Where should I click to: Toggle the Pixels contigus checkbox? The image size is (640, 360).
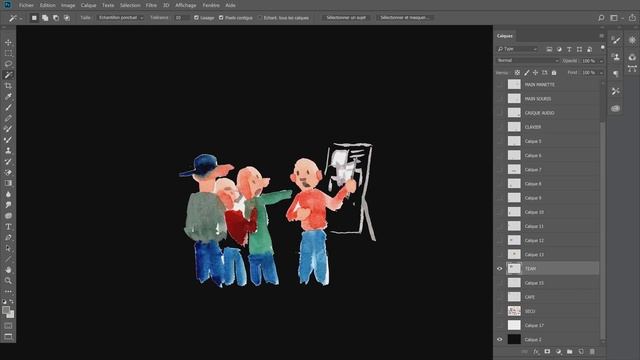point(221,18)
